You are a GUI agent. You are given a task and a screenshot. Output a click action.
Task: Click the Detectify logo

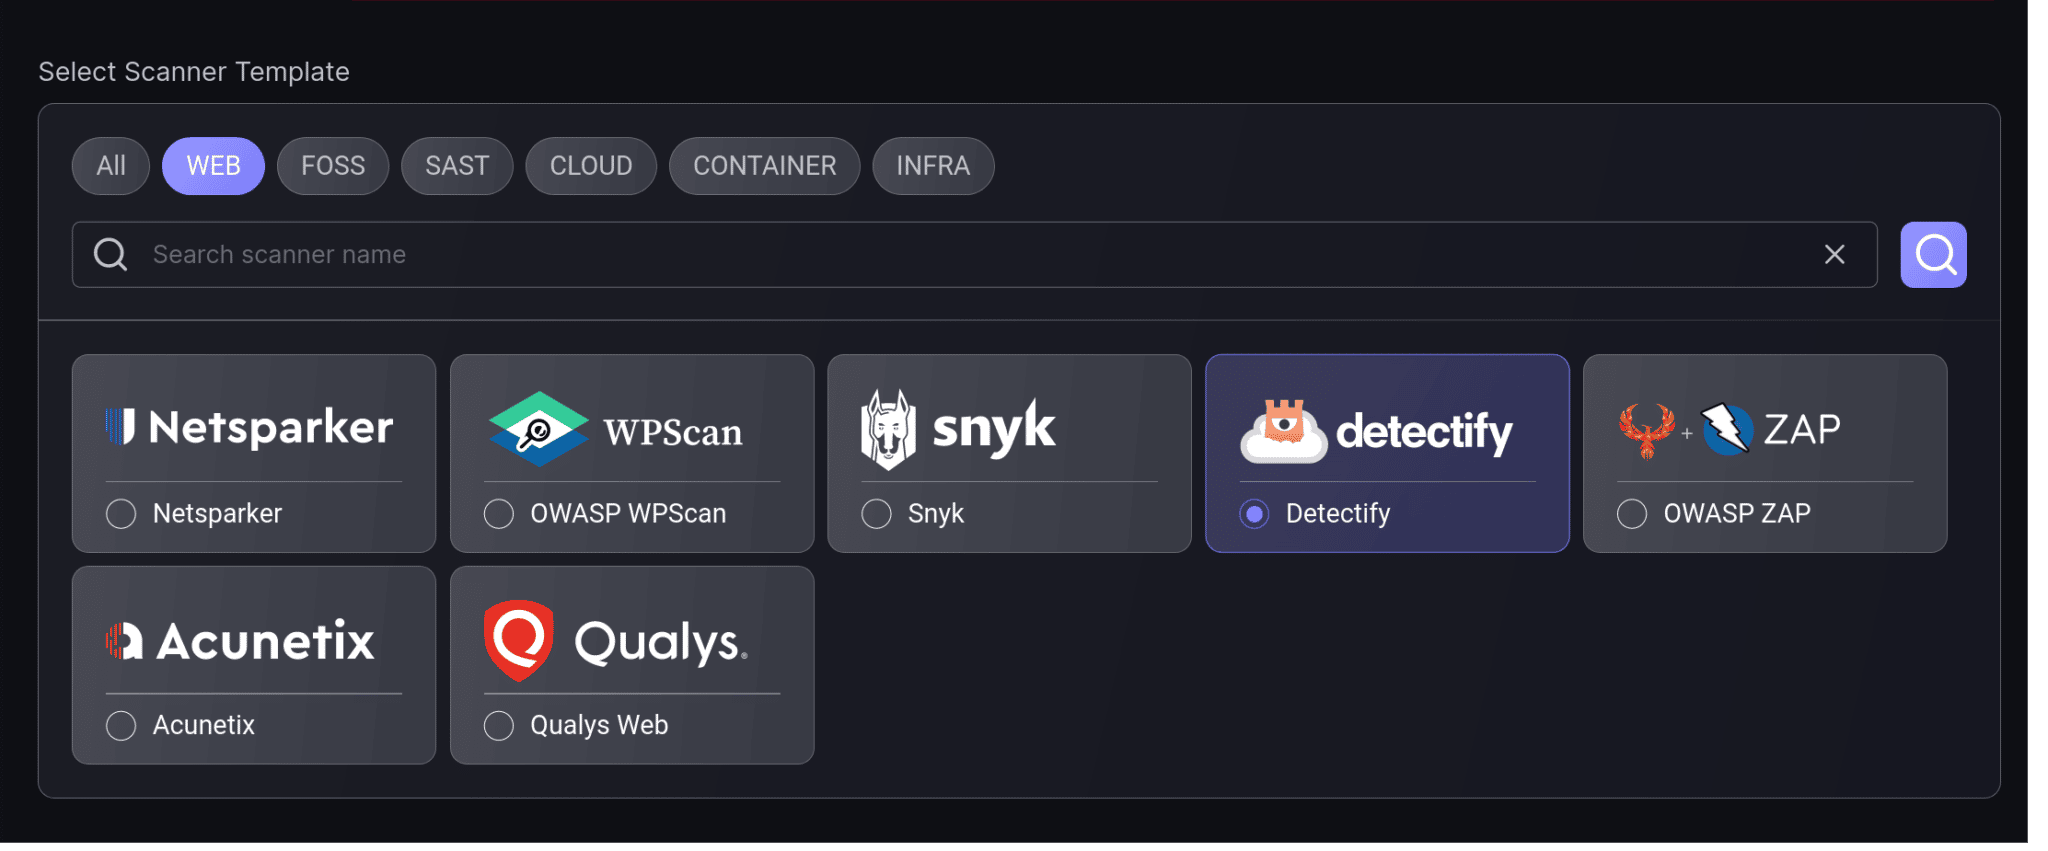[1376, 431]
